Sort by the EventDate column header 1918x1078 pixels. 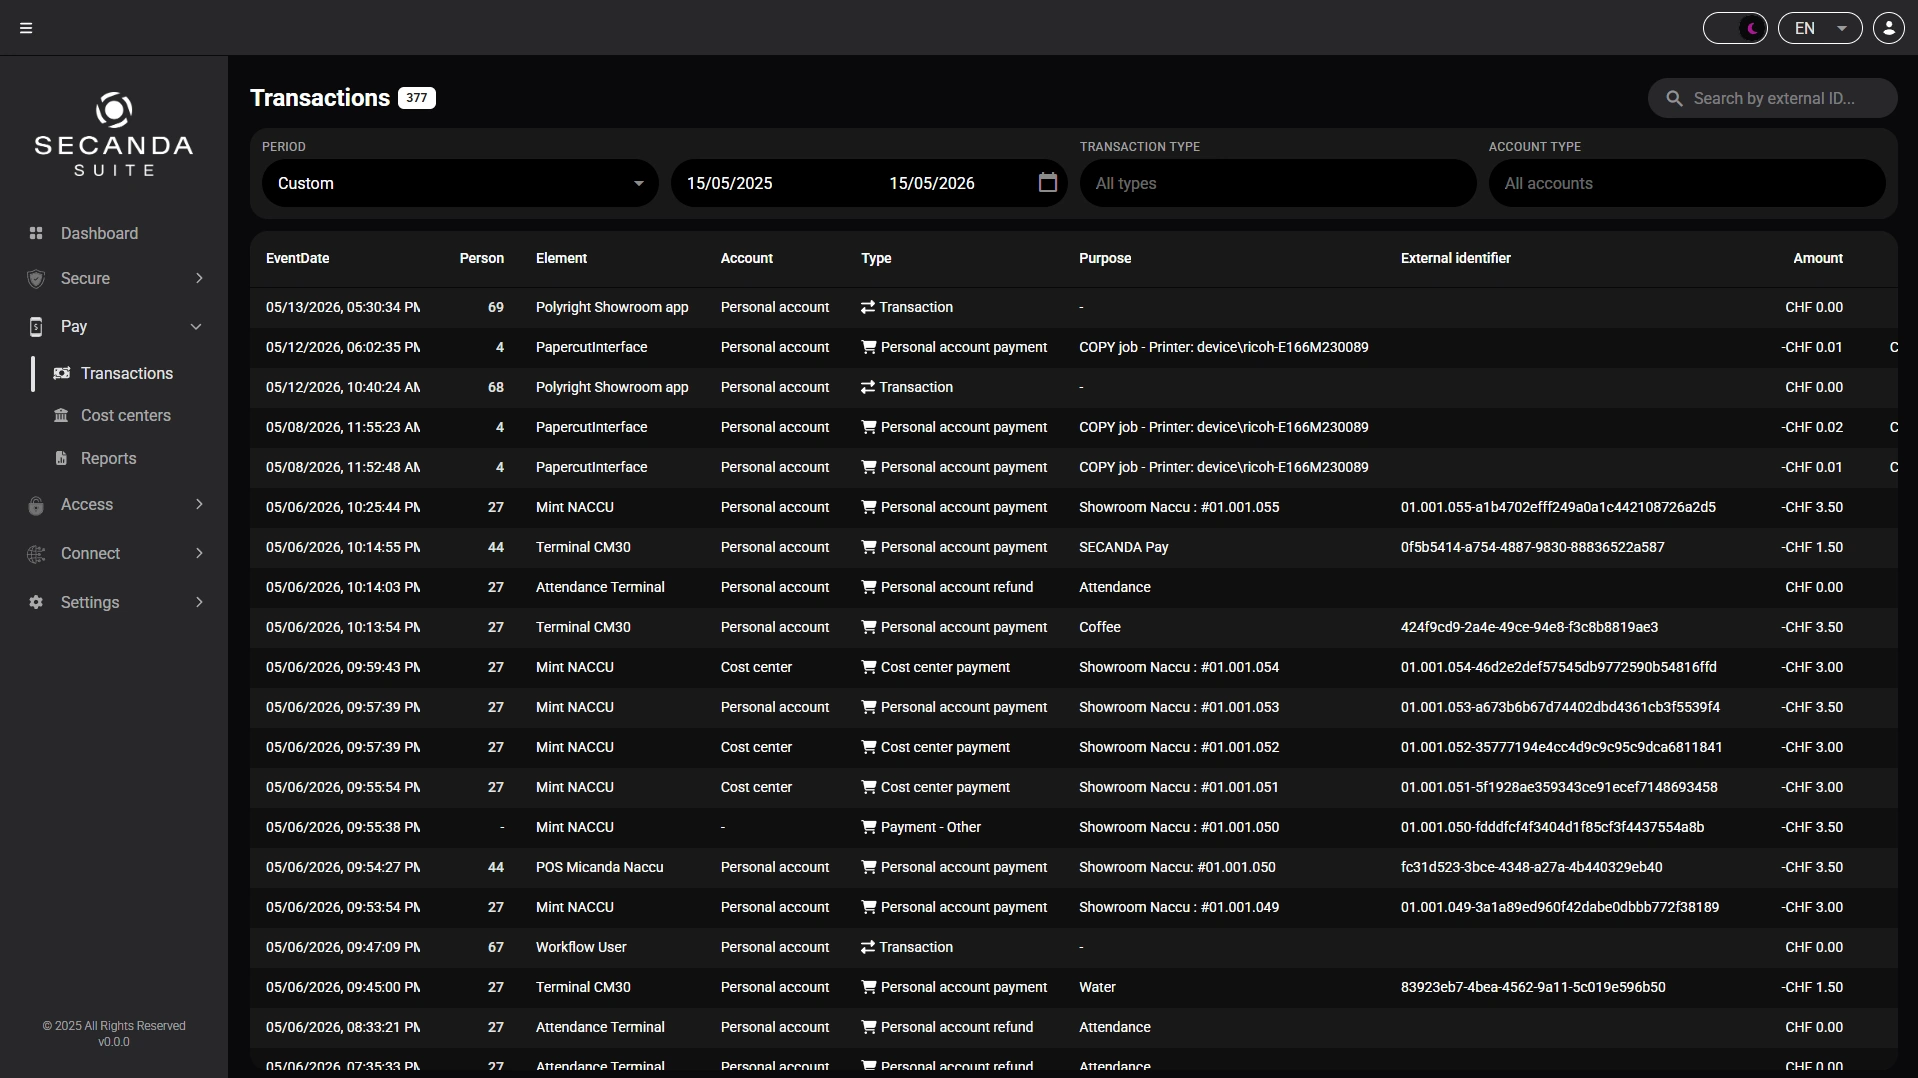tap(297, 258)
